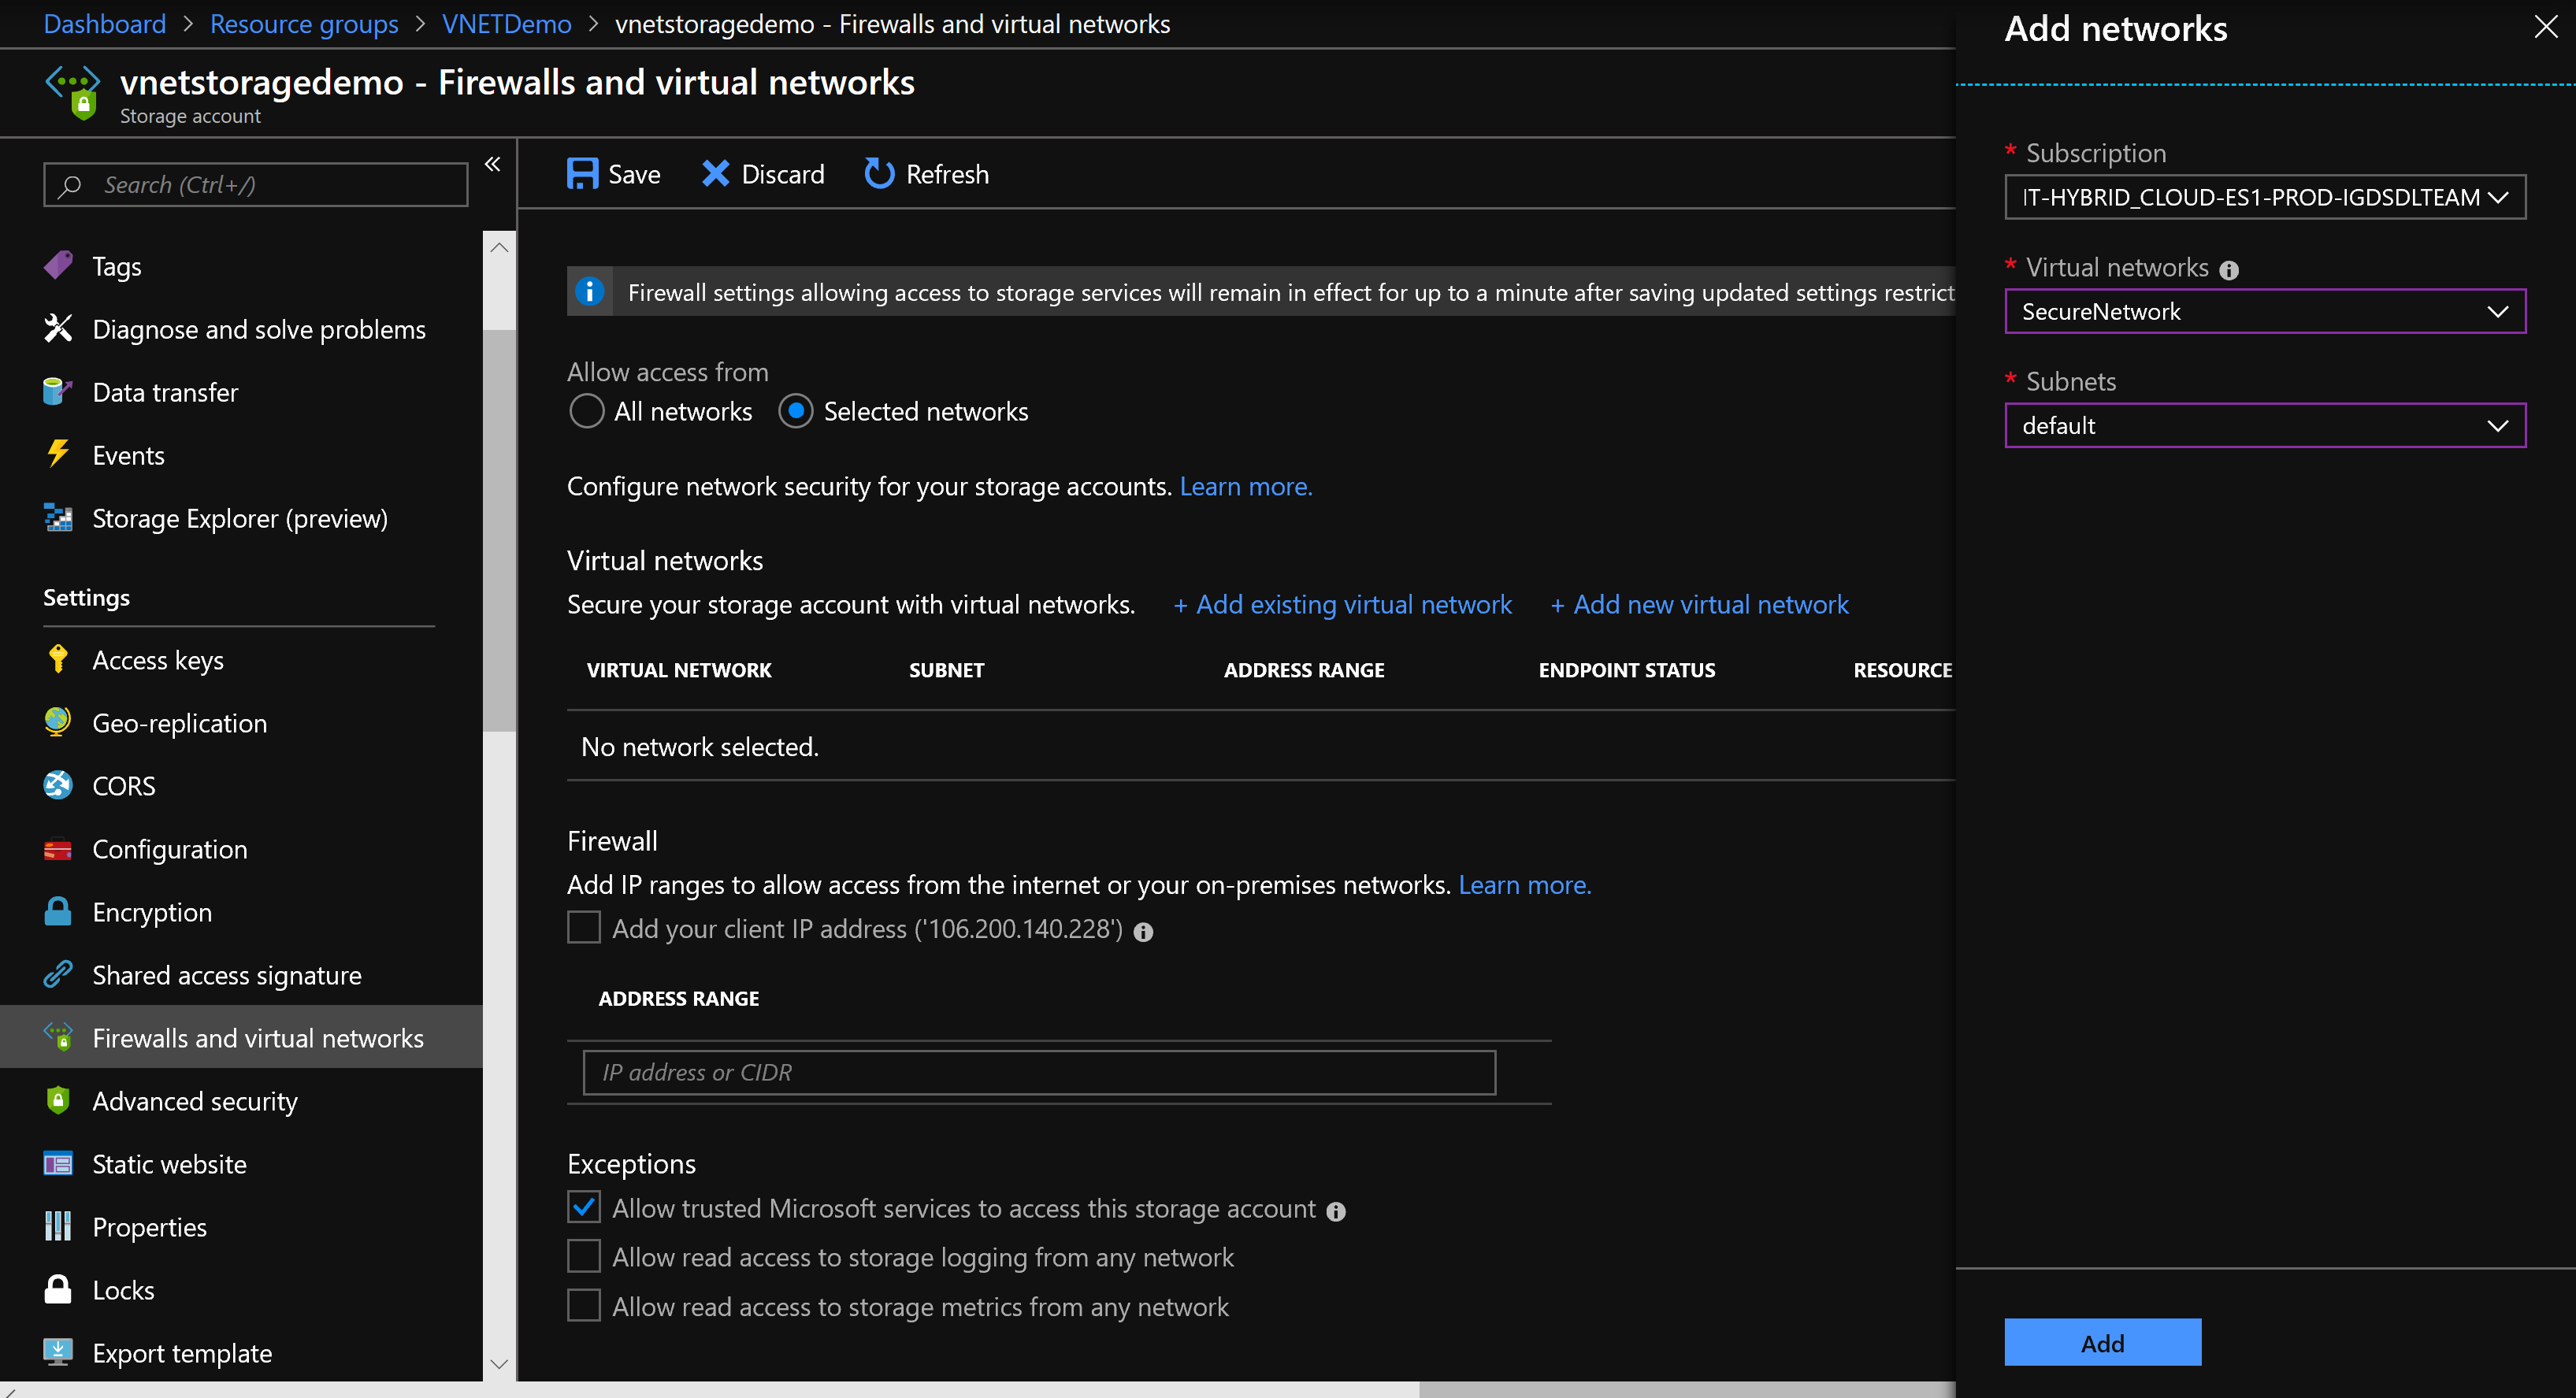
Task: Enable read access to storage logging checkbox
Action: click(x=584, y=1256)
